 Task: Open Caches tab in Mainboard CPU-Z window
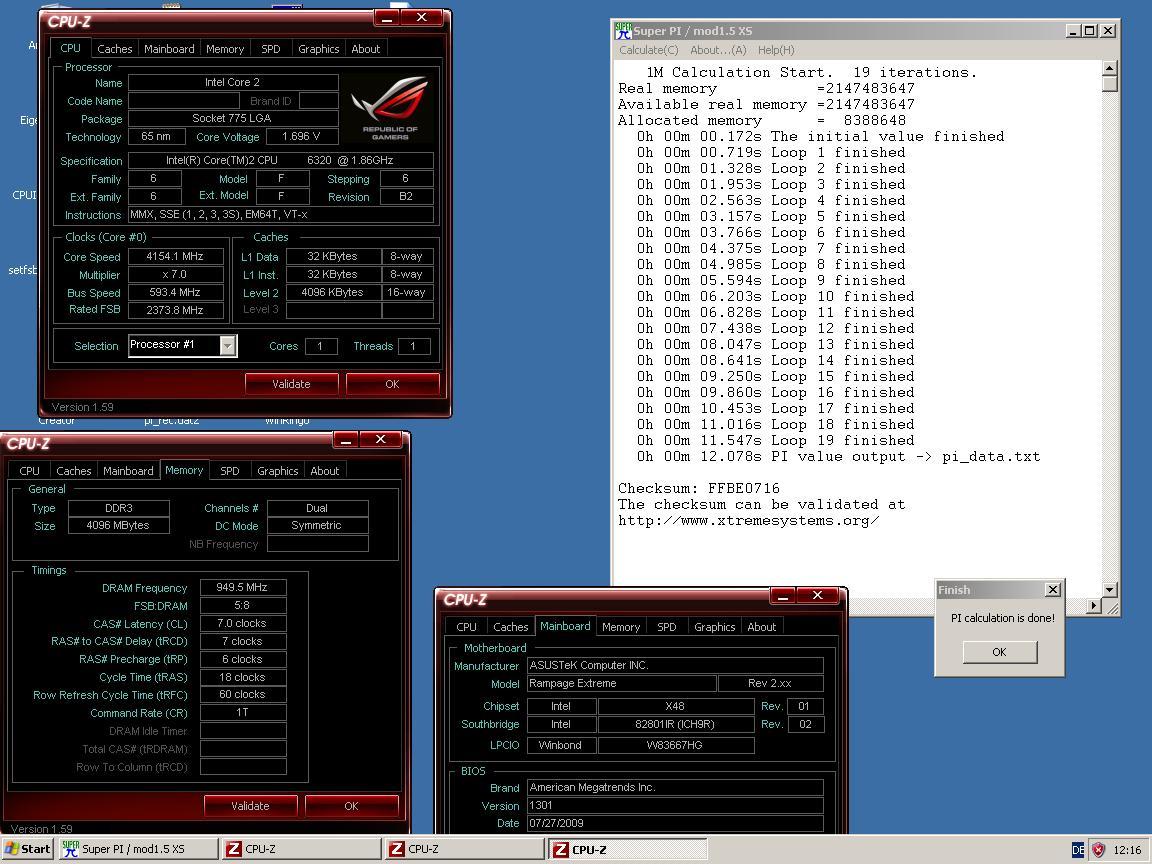click(510, 627)
